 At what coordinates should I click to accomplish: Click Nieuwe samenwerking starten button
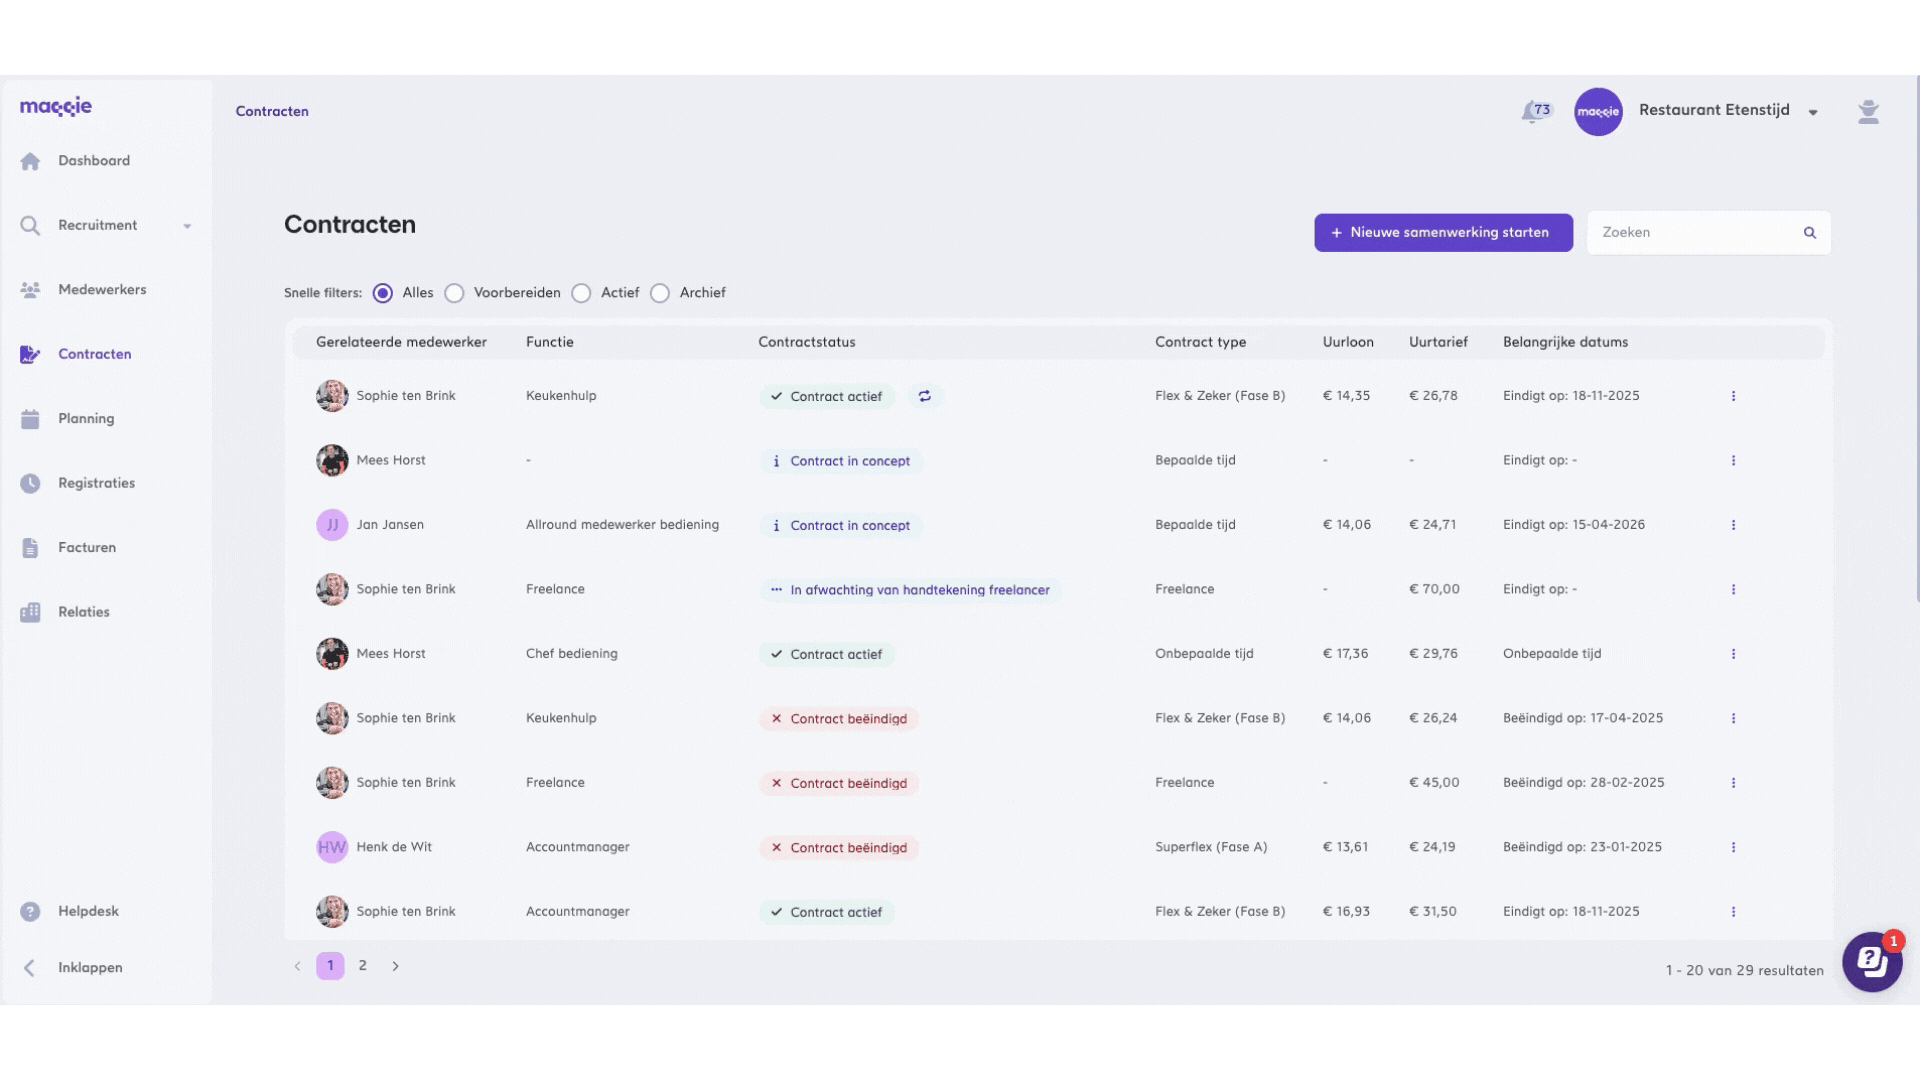(x=1443, y=233)
